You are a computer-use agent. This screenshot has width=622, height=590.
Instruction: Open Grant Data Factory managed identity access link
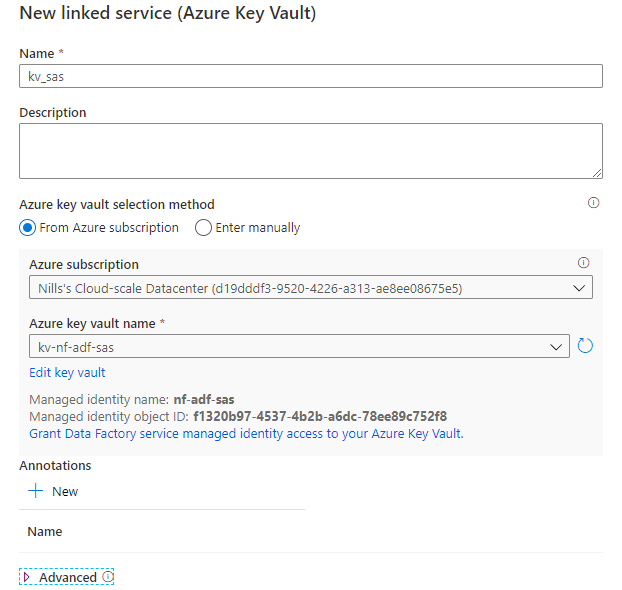pyautogui.click(x=246, y=434)
